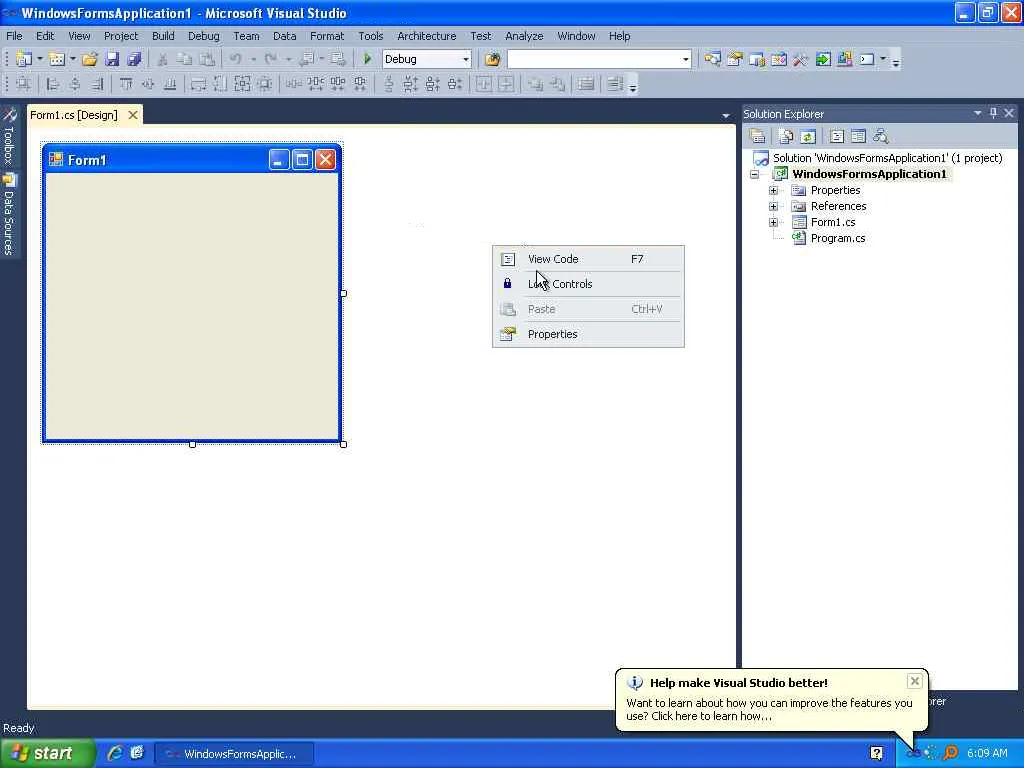Open the Data Sources side tab

point(9,214)
